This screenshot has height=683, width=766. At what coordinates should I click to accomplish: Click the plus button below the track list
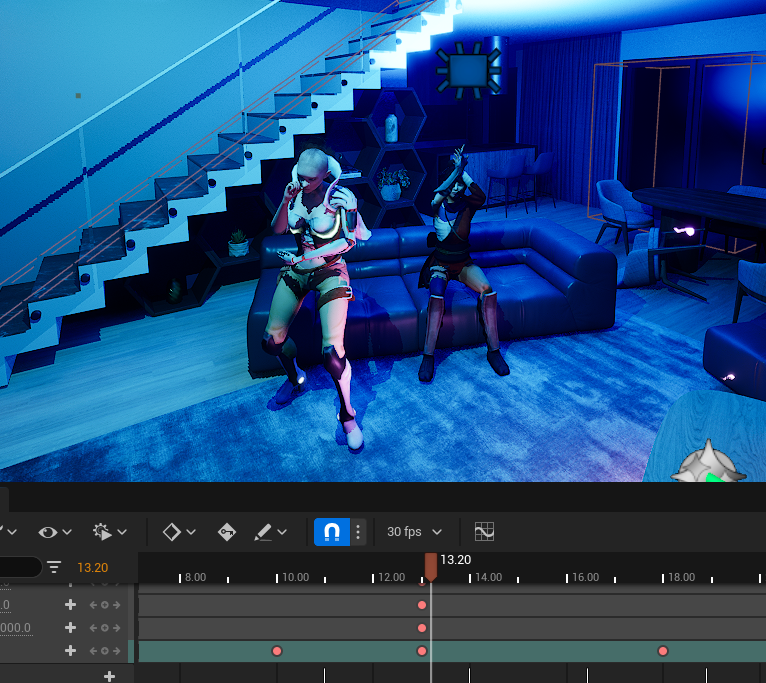coord(110,676)
